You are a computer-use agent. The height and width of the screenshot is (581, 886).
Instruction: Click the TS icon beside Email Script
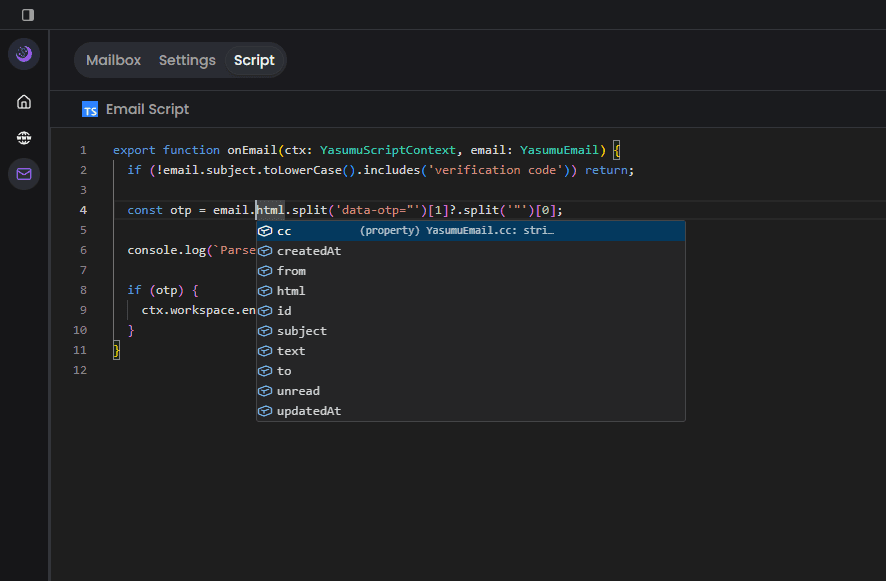pos(91,109)
